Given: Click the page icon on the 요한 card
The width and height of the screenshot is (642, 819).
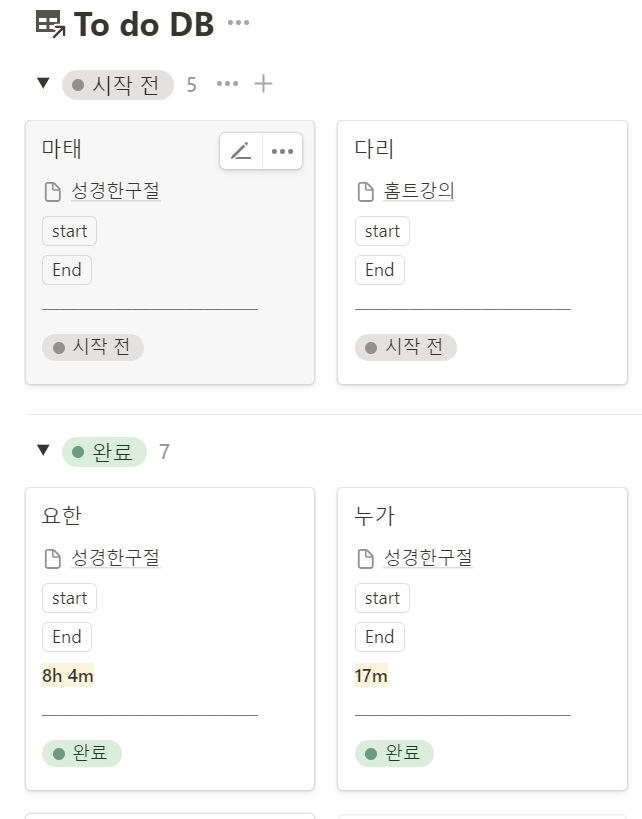Looking at the screenshot, I should pyautogui.click(x=53, y=558).
